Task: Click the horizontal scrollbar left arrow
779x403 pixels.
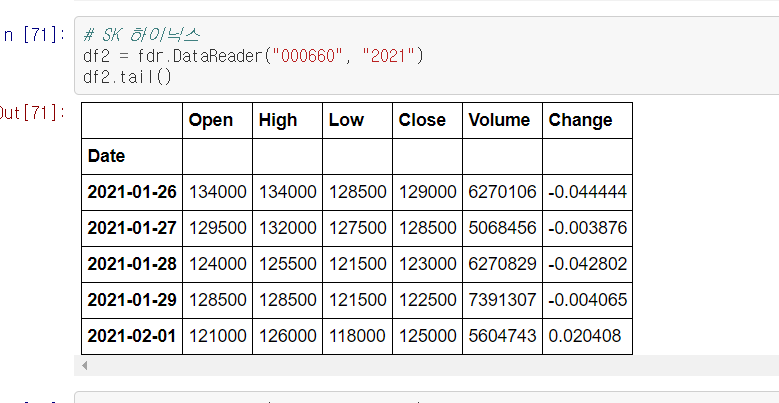Action: 85,366
